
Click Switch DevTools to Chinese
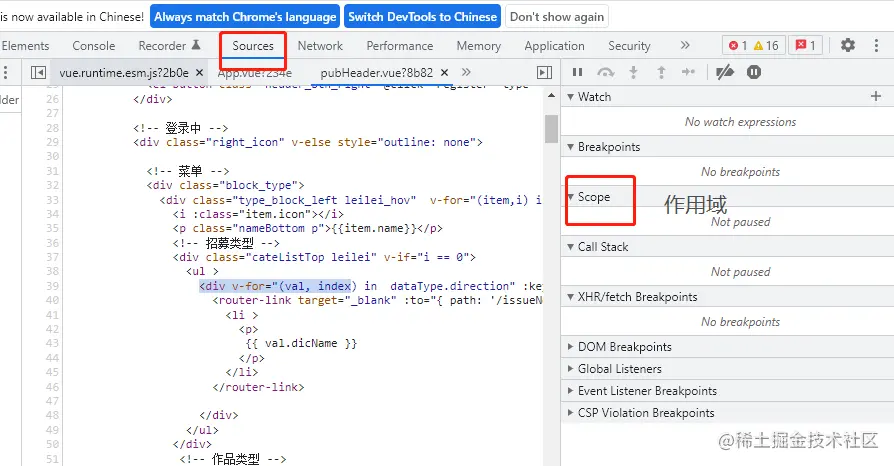pyautogui.click(x=422, y=17)
